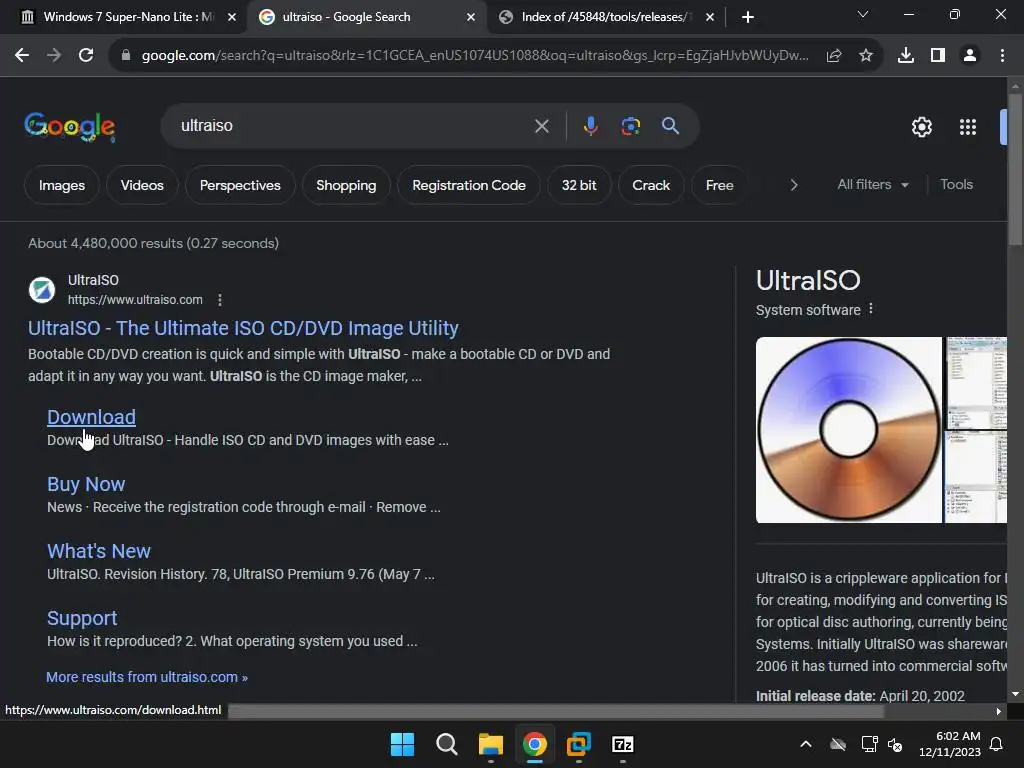
Task: Open the Support sitelink
Action: (x=82, y=618)
